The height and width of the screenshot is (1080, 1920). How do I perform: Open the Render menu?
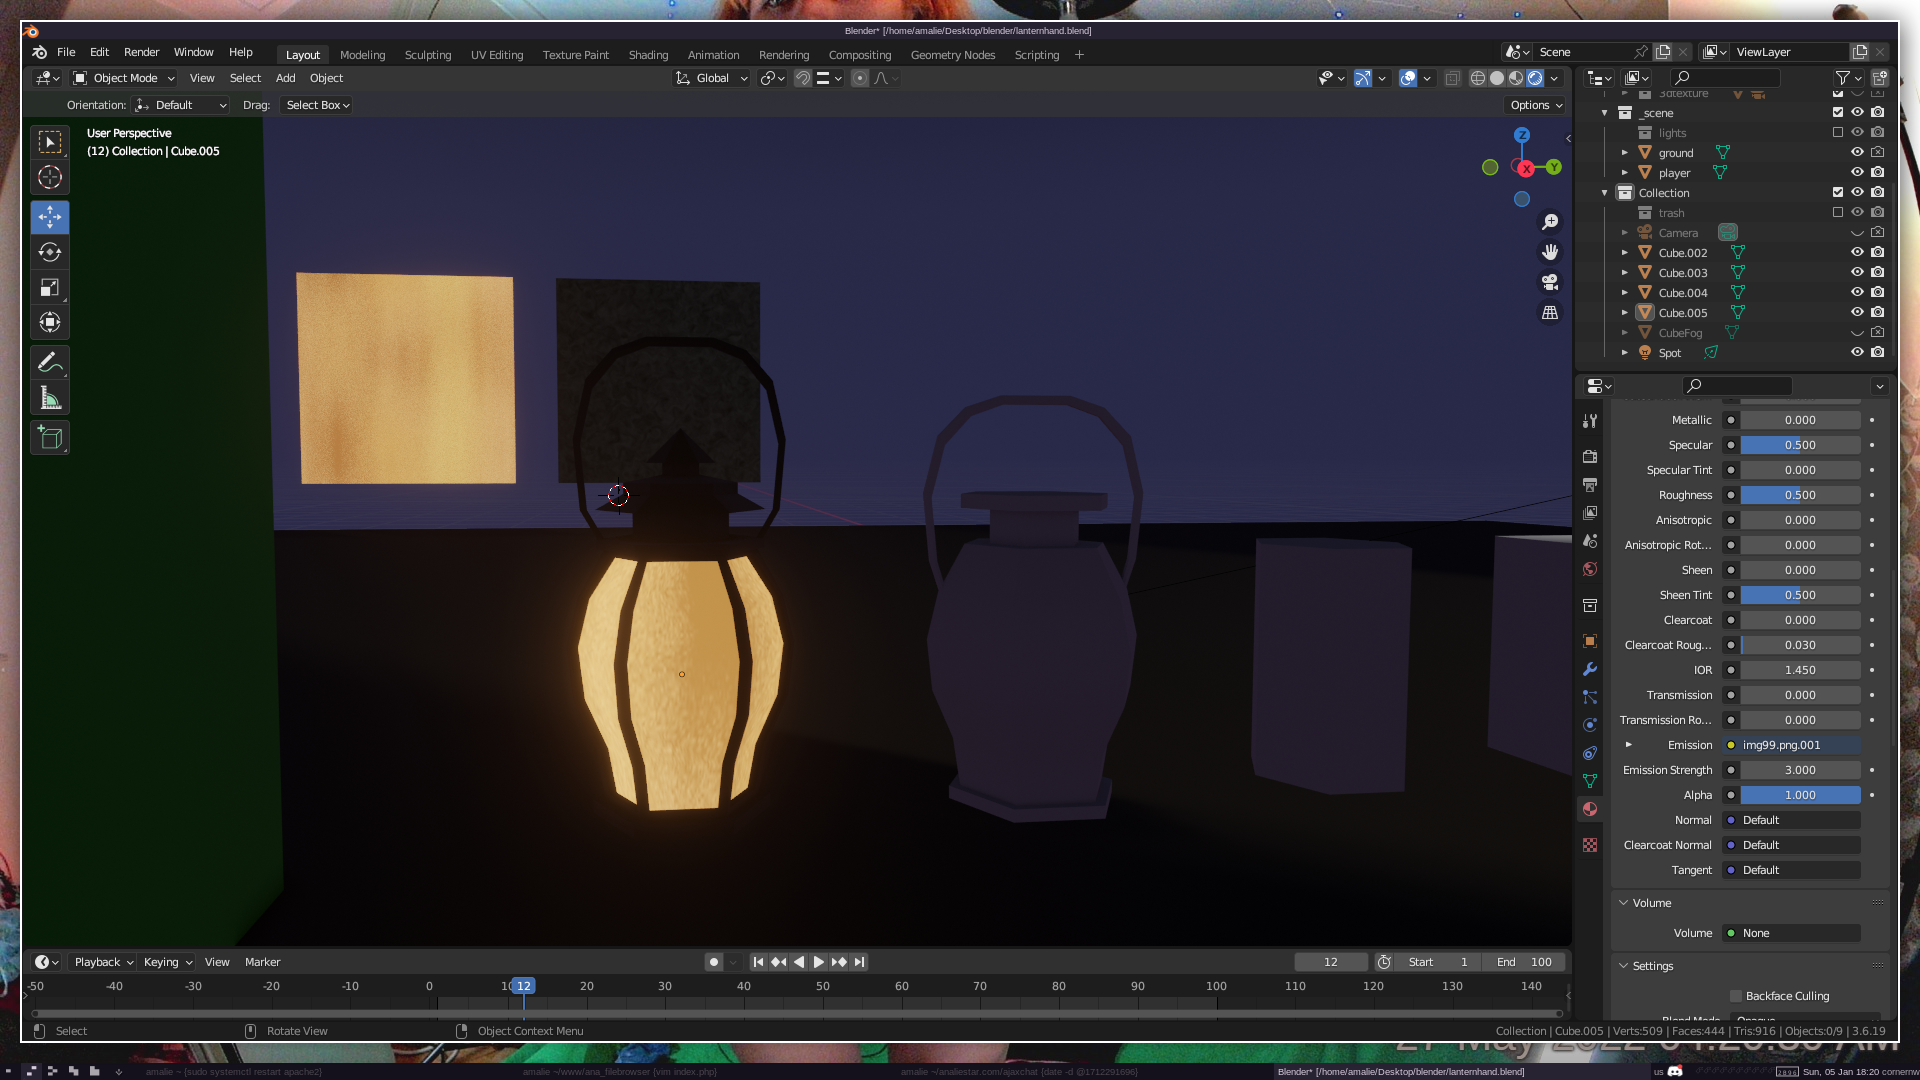(x=141, y=52)
